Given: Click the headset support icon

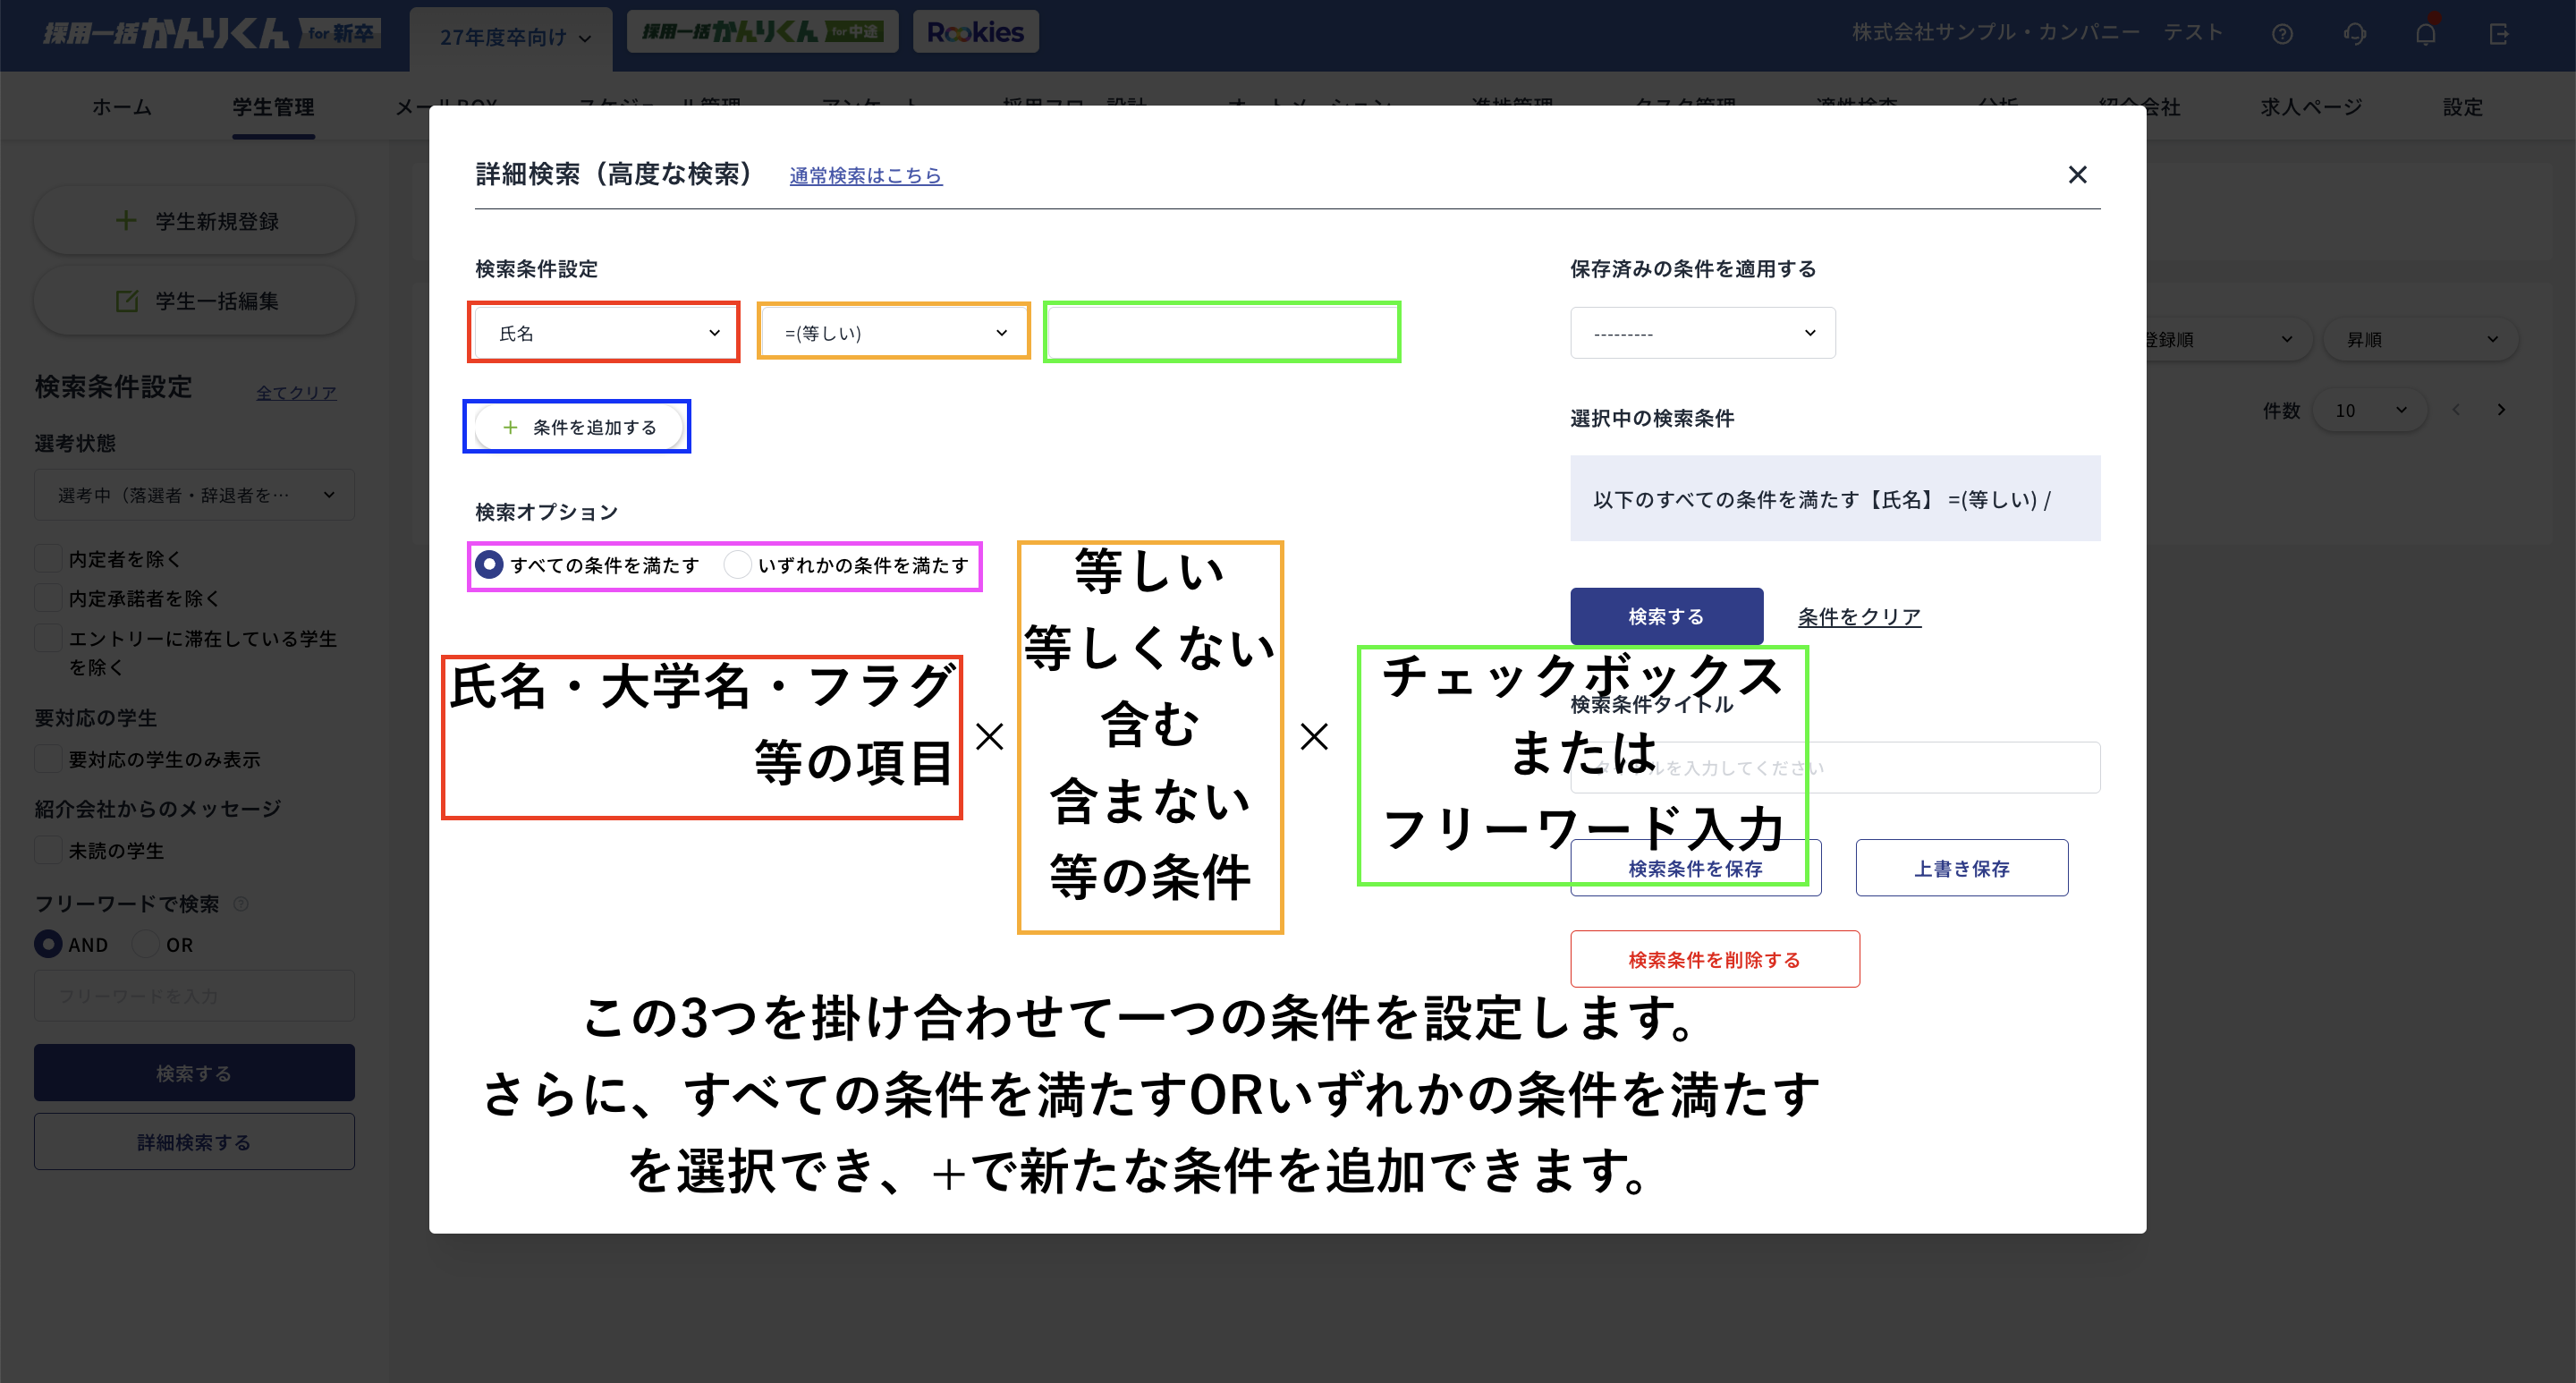Looking at the screenshot, I should [2354, 33].
